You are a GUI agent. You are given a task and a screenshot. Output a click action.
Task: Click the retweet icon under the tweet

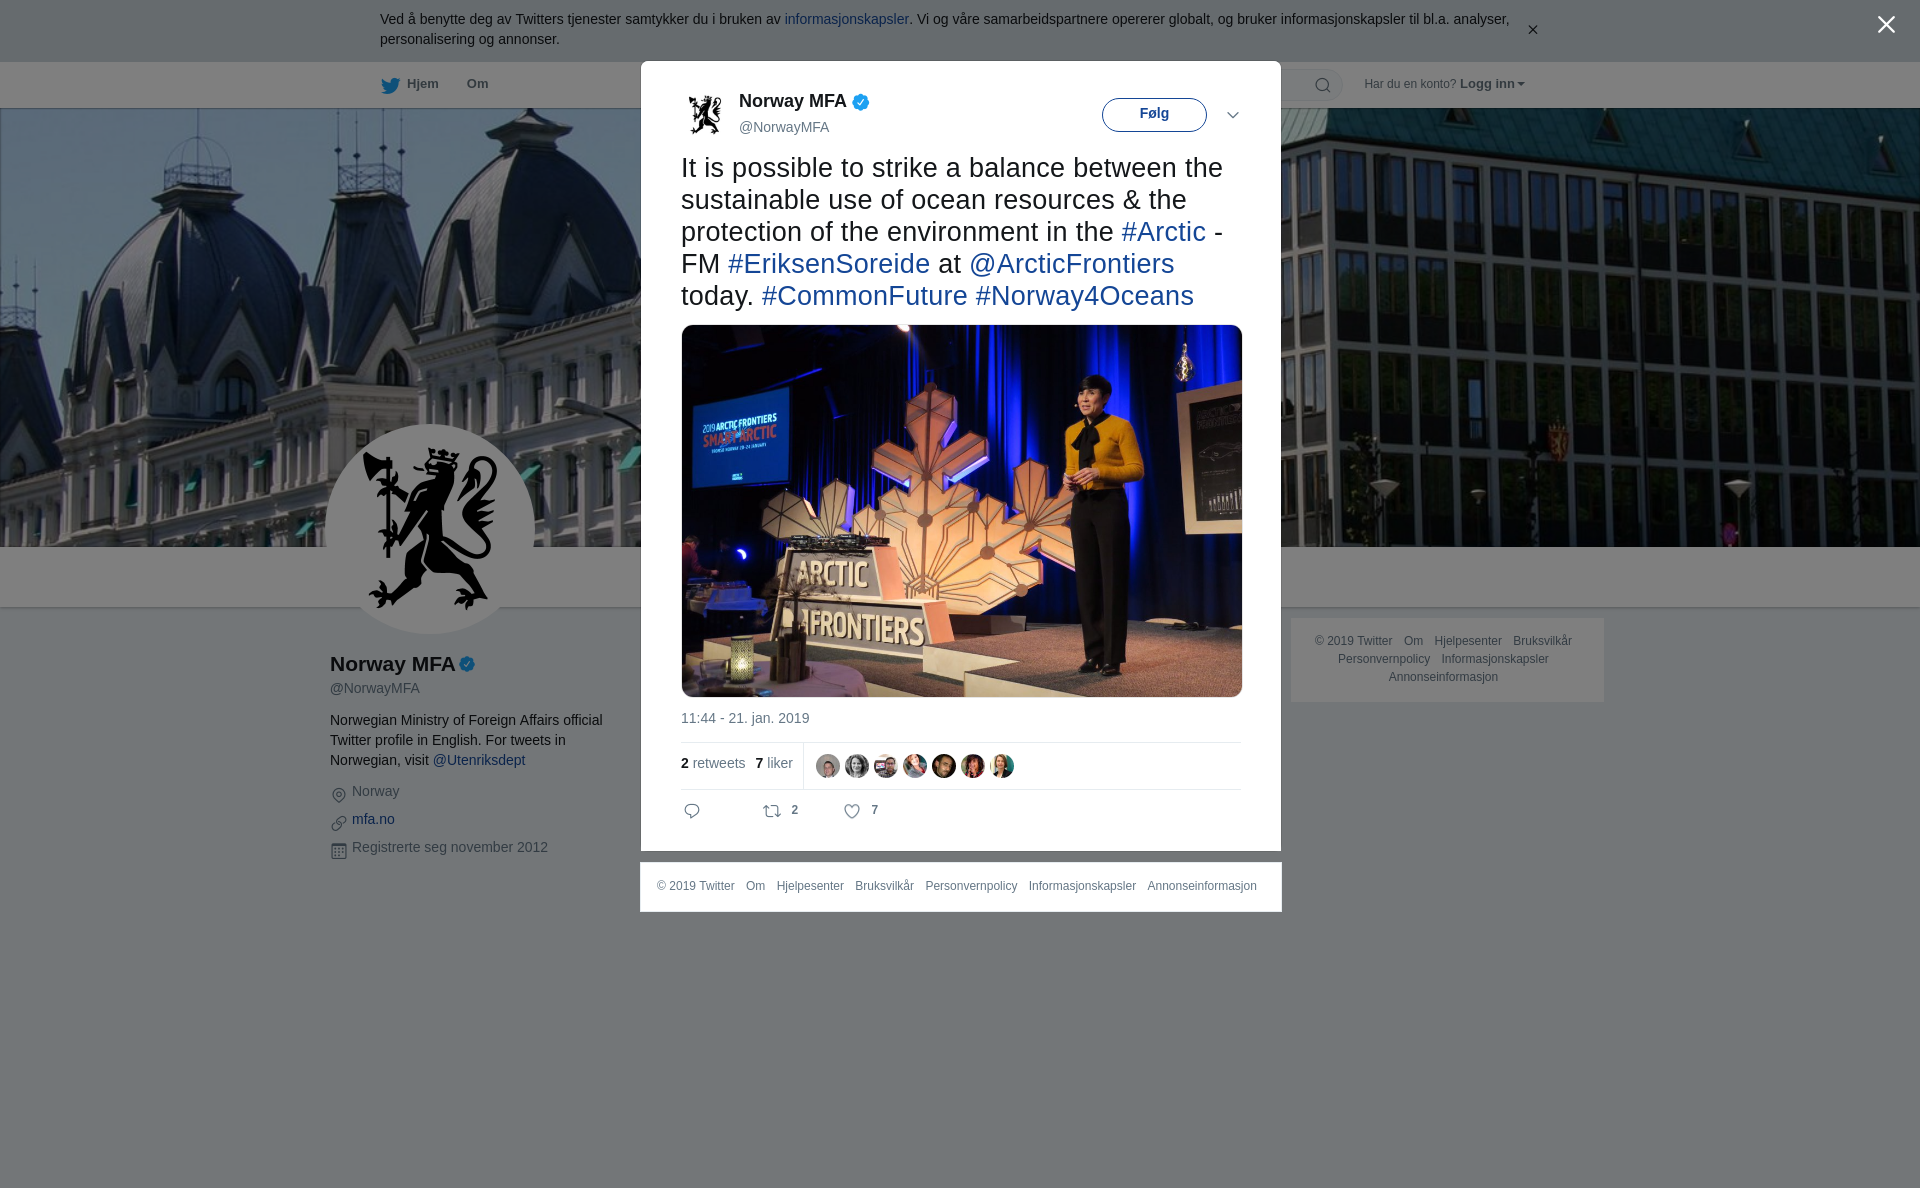772,811
